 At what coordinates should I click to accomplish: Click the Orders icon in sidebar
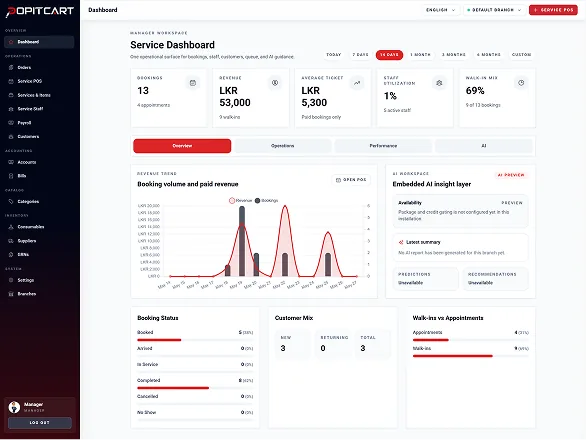click(11, 68)
